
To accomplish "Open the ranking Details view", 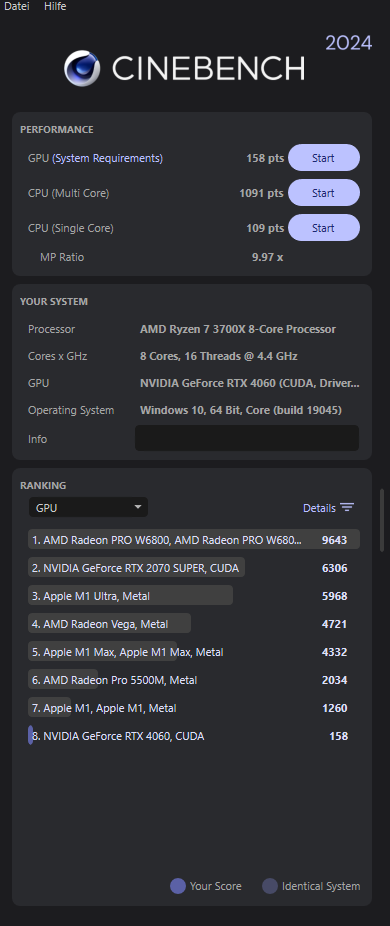I will 319,508.
